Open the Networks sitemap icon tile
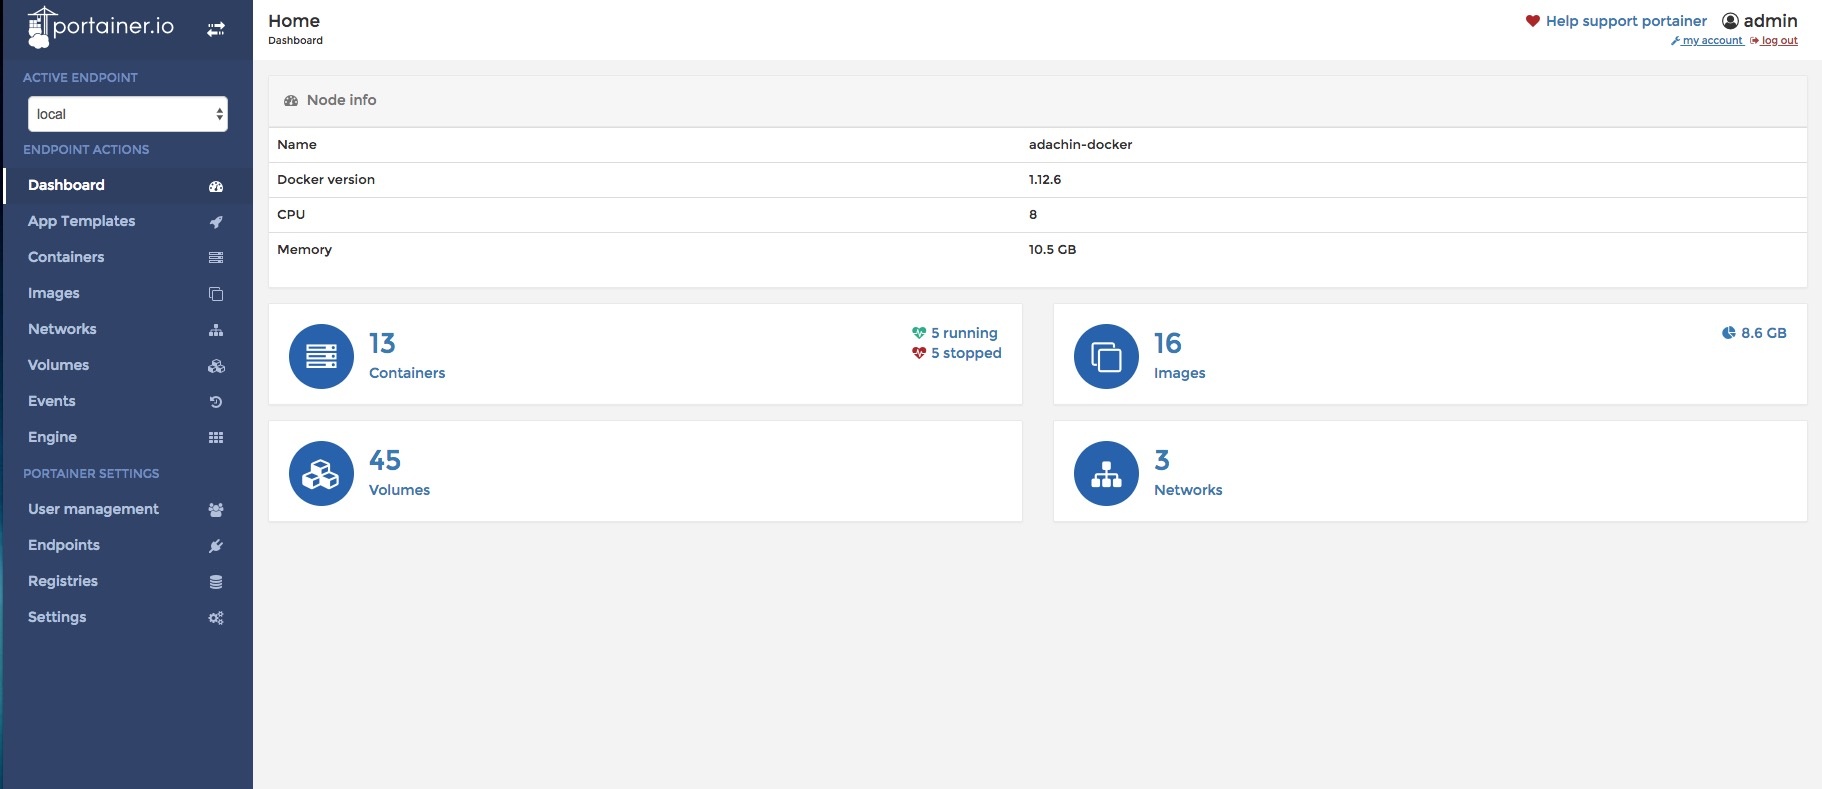This screenshot has height=789, width=1822. (x=1106, y=473)
